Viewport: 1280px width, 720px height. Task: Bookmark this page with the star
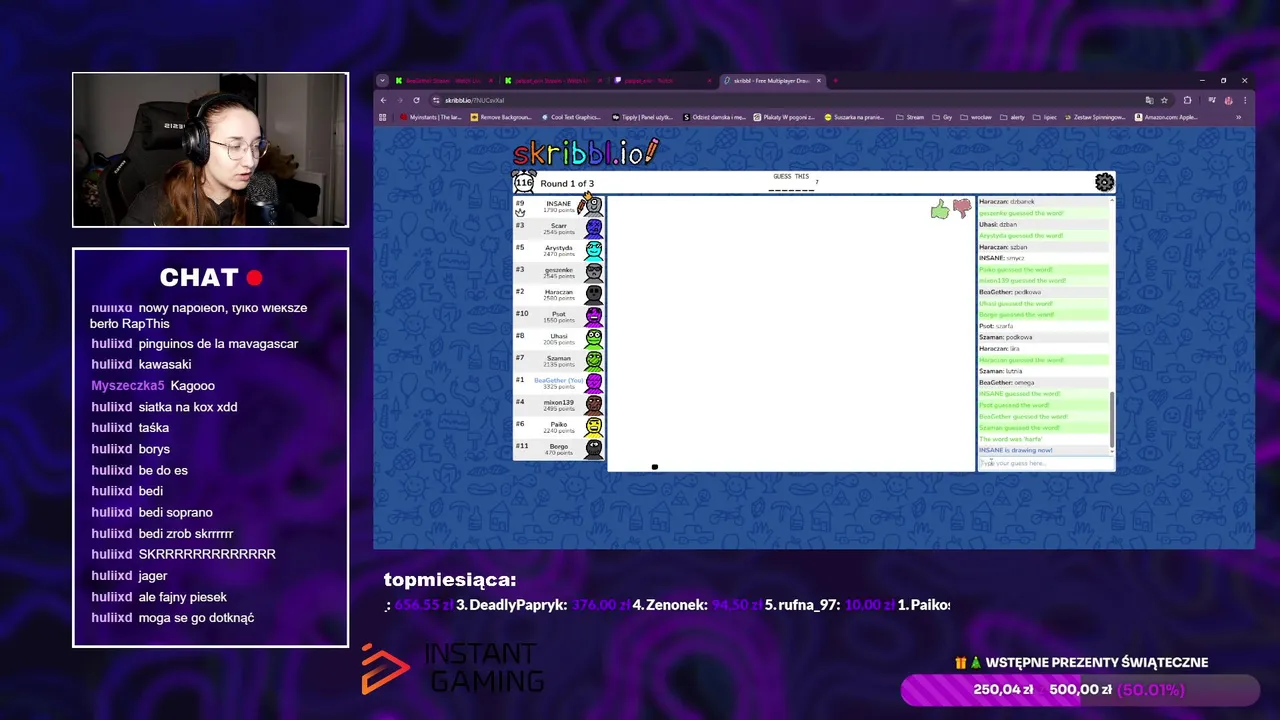(1164, 100)
